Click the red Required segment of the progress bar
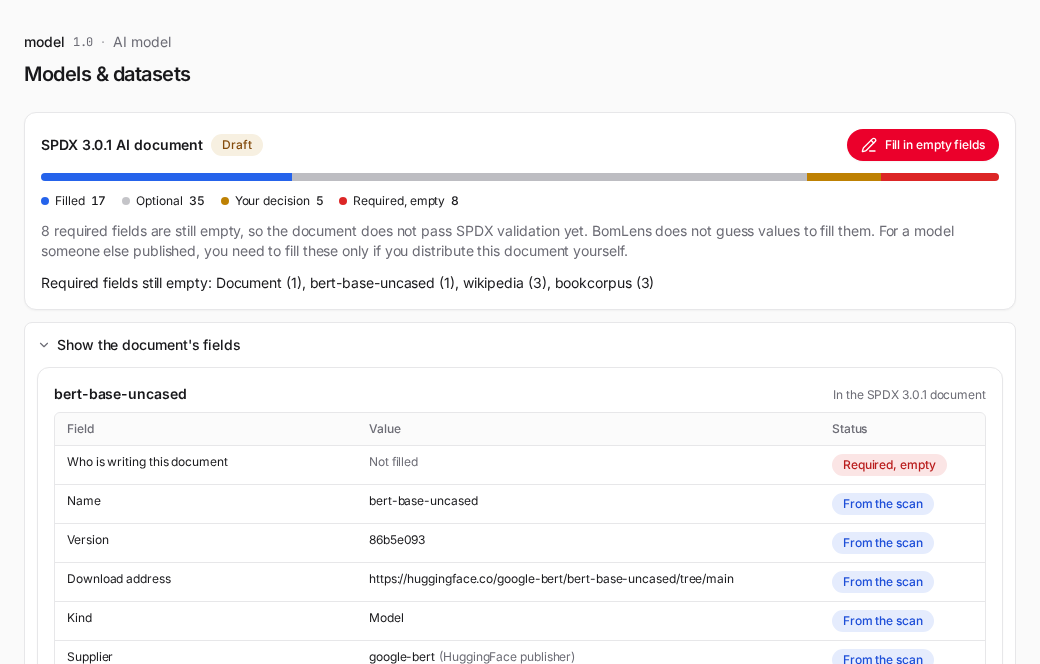The image size is (1040, 664). tap(940, 177)
